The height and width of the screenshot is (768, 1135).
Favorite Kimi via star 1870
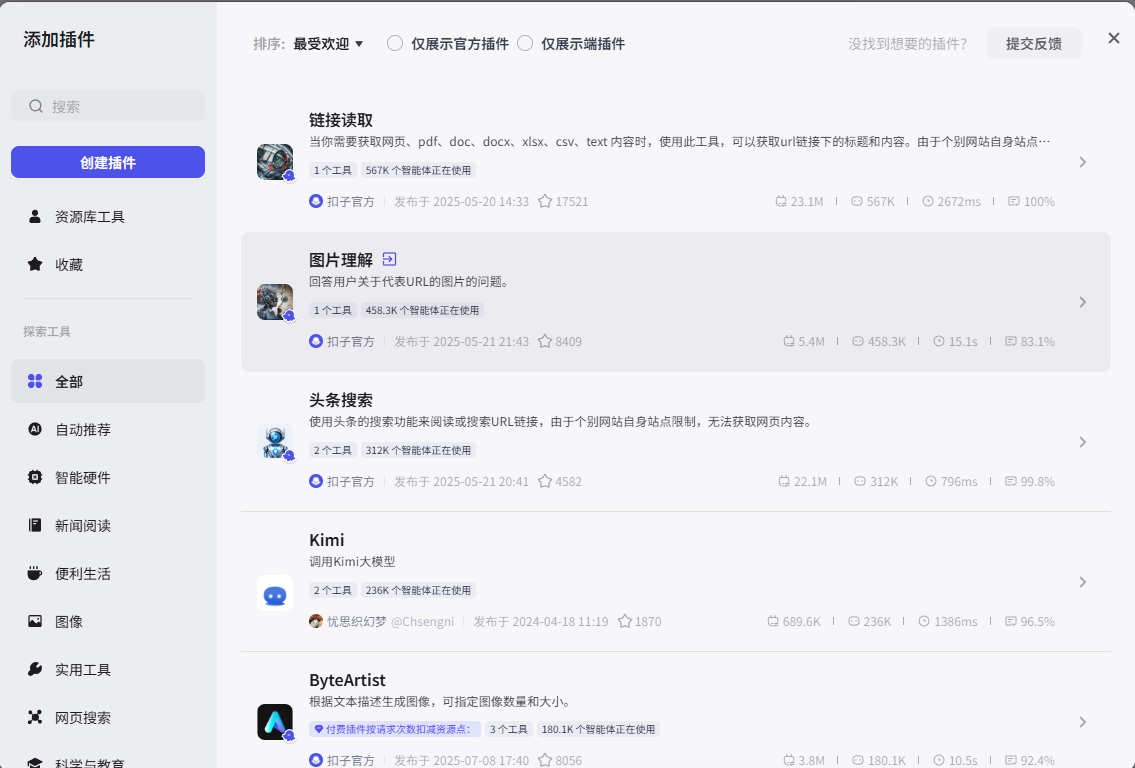pyautogui.click(x=625, y=621)
